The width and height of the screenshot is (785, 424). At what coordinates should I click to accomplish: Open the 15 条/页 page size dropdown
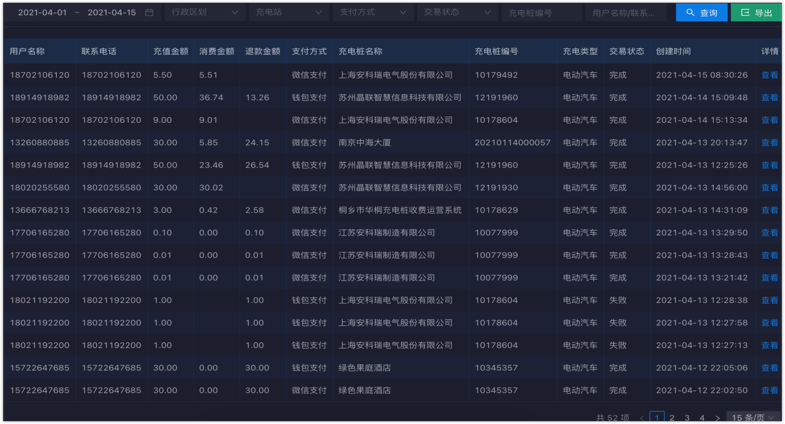click(752, 417)
